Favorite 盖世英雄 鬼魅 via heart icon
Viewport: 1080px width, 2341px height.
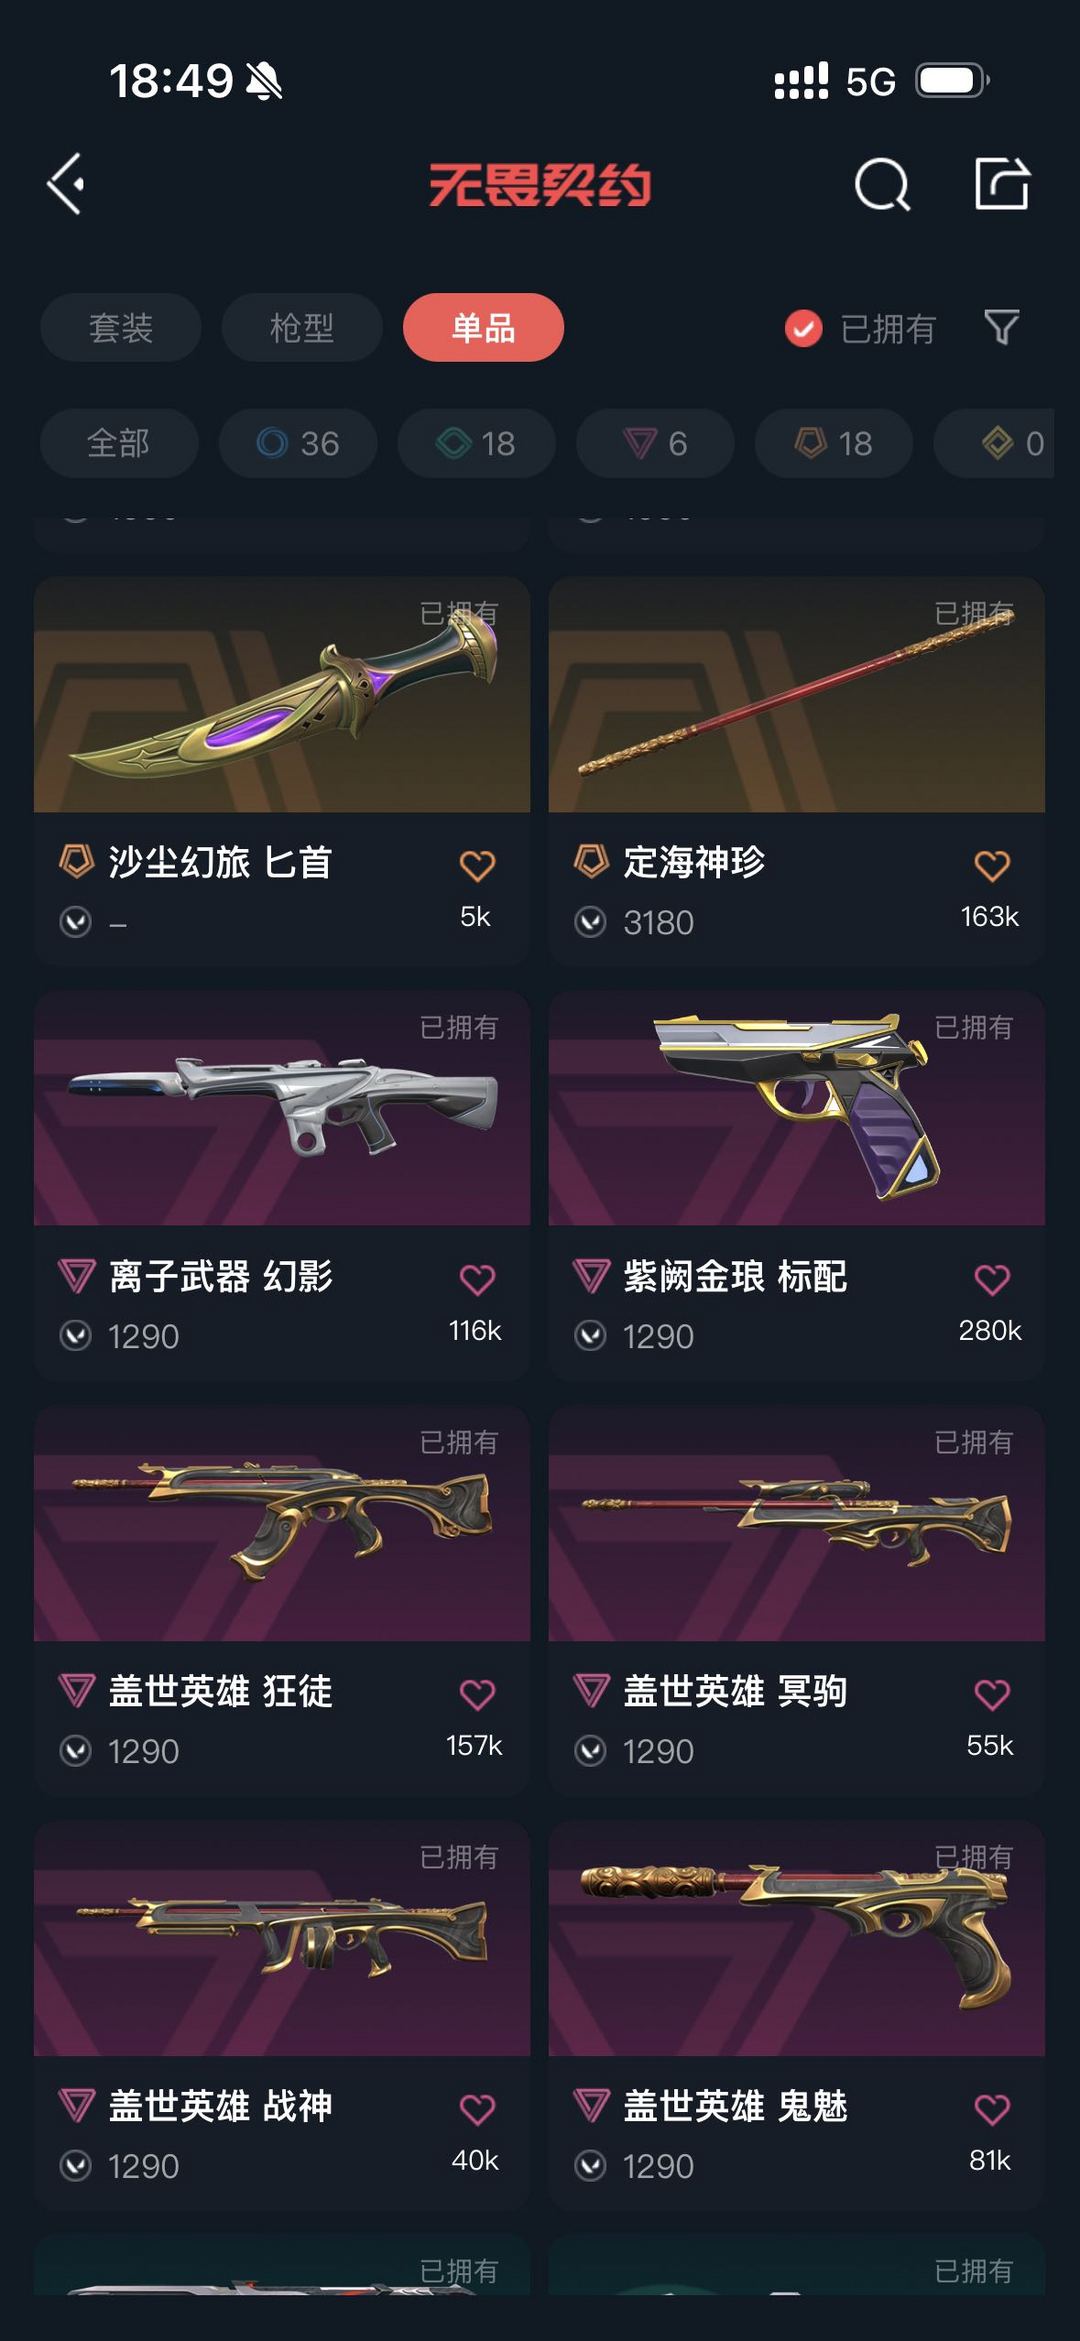[x=992, y=2110]
